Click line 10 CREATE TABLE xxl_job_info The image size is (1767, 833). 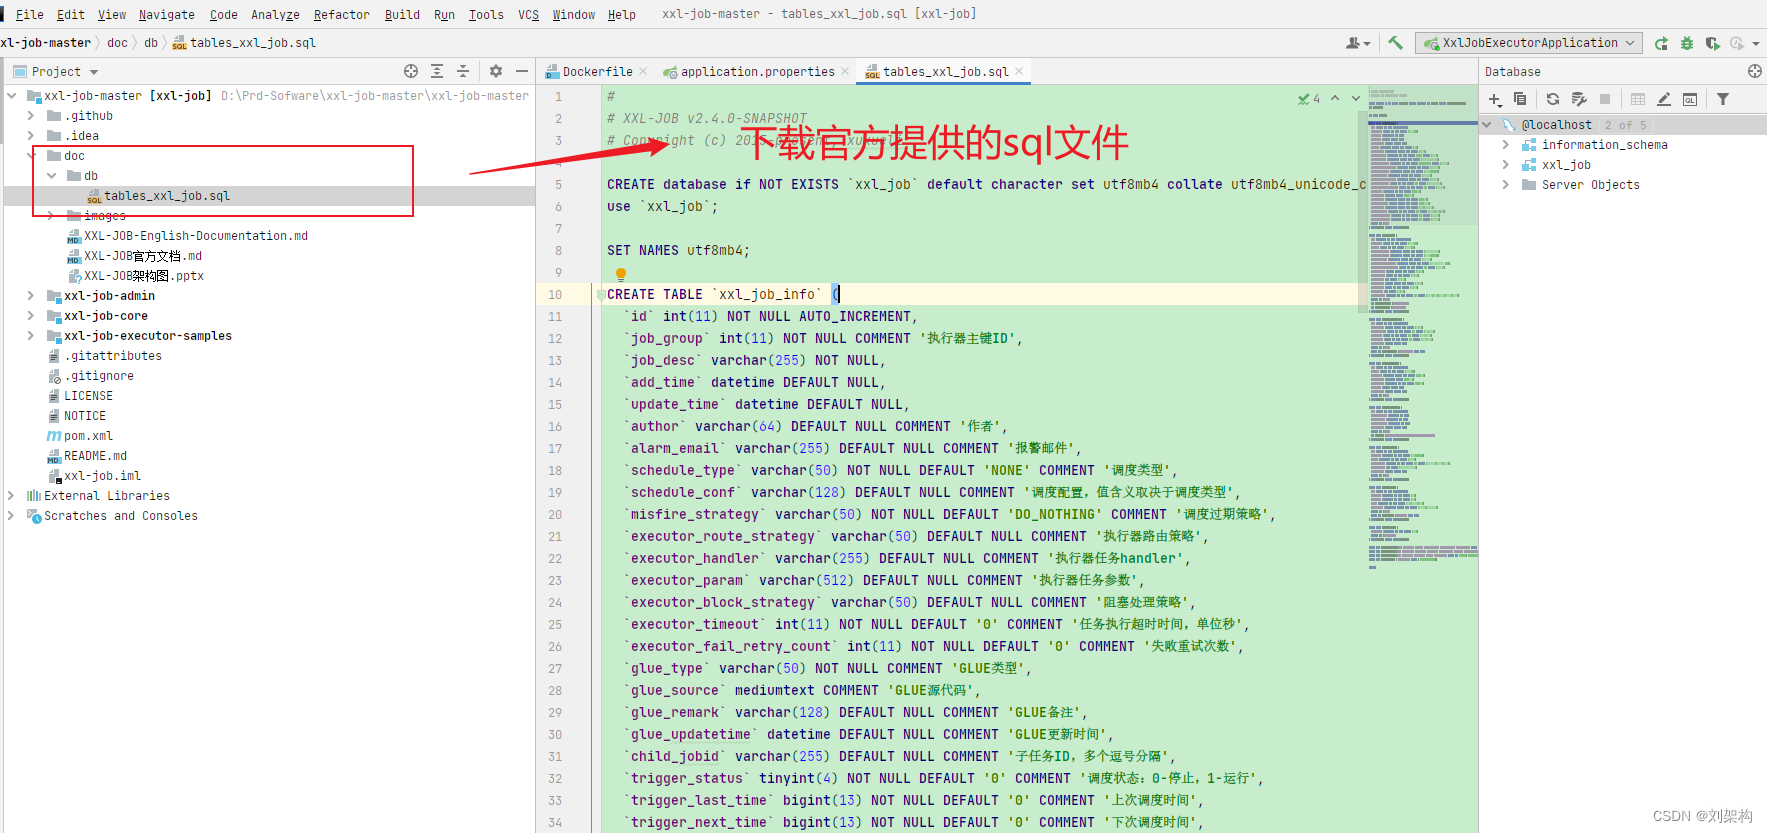pos(725,294)
